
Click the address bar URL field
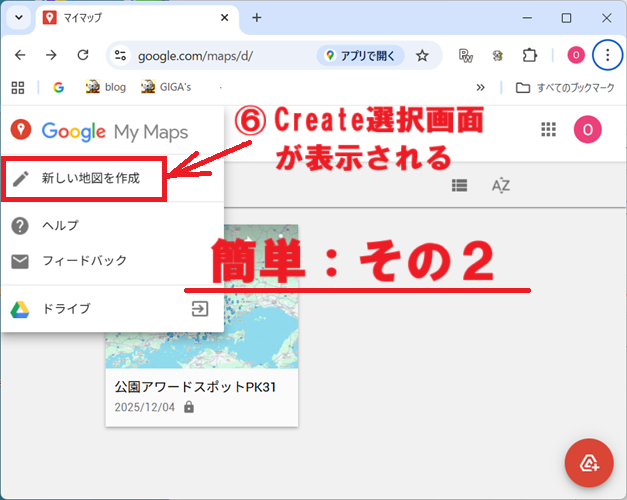(220, 55)
